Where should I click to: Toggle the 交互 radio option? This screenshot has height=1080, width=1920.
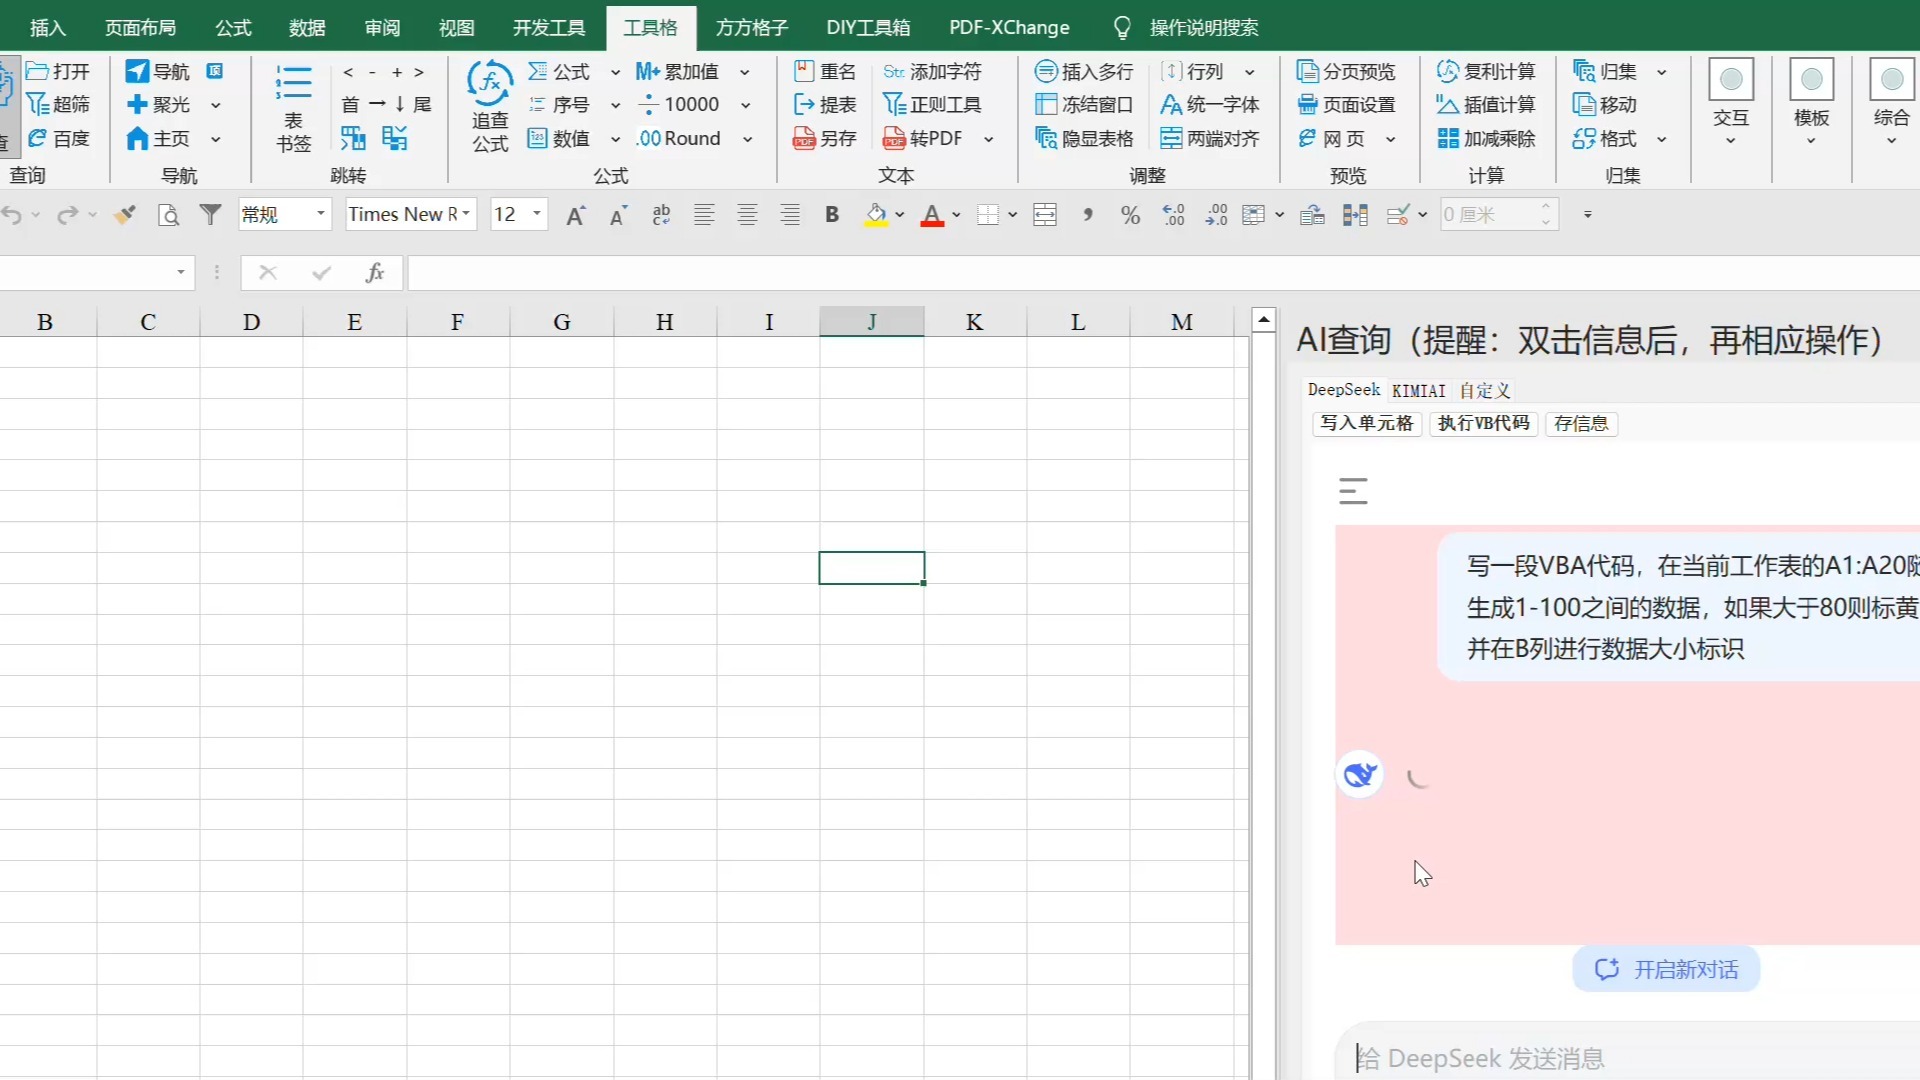tap(1731, 80)
